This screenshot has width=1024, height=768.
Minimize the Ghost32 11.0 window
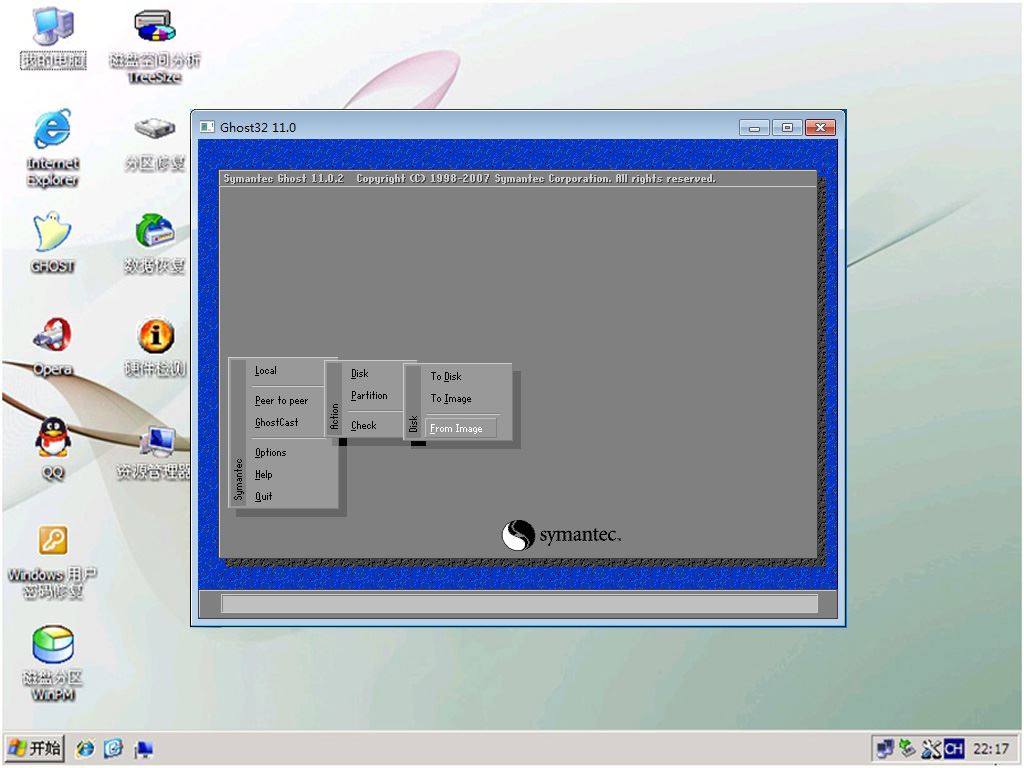click(754, 127)
